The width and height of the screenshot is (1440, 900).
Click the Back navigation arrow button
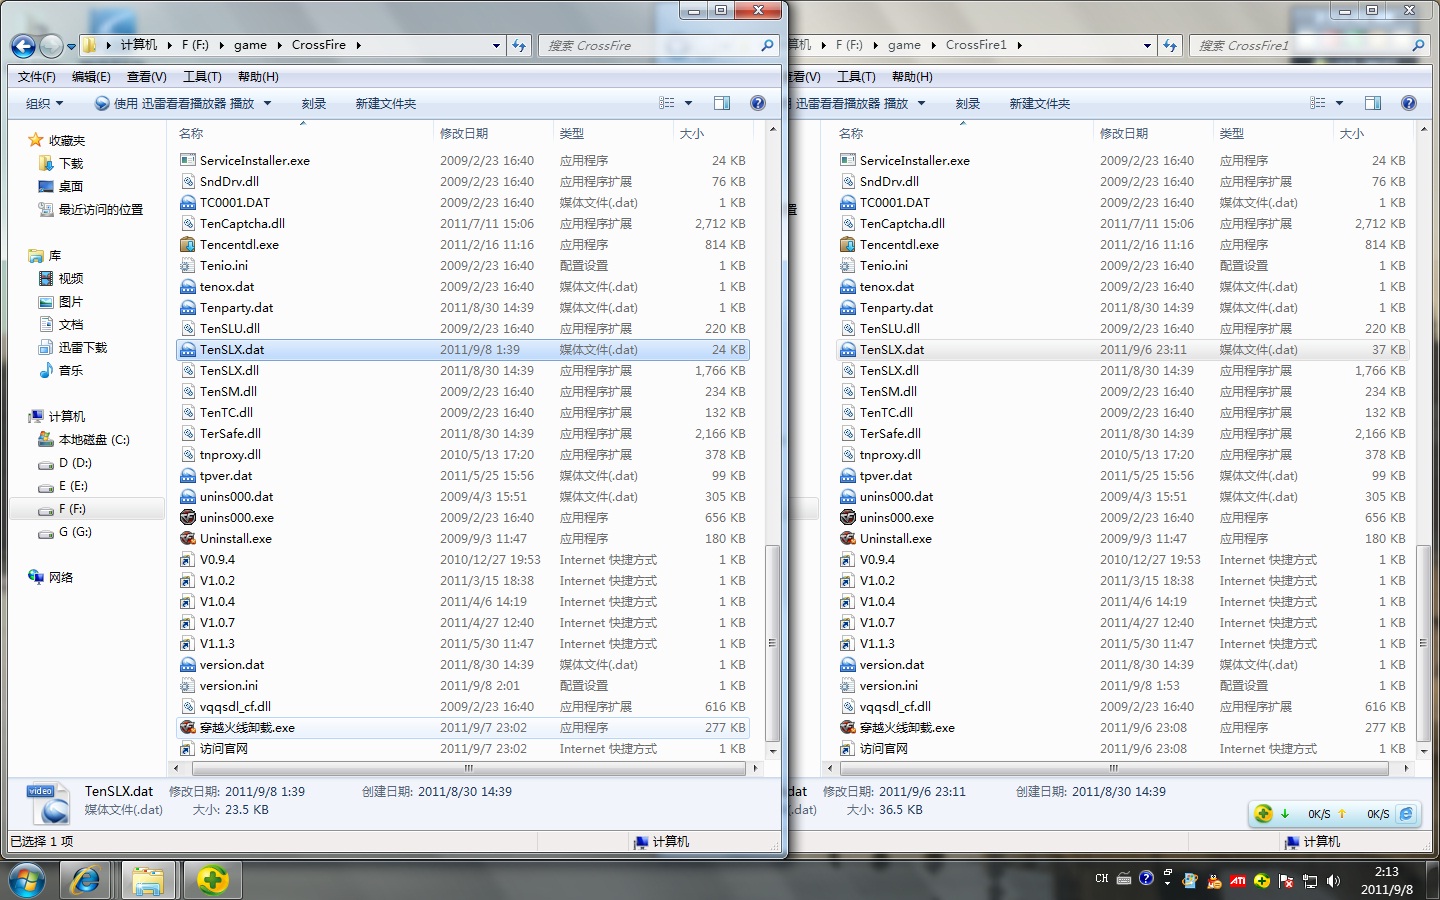coord(23,46)
